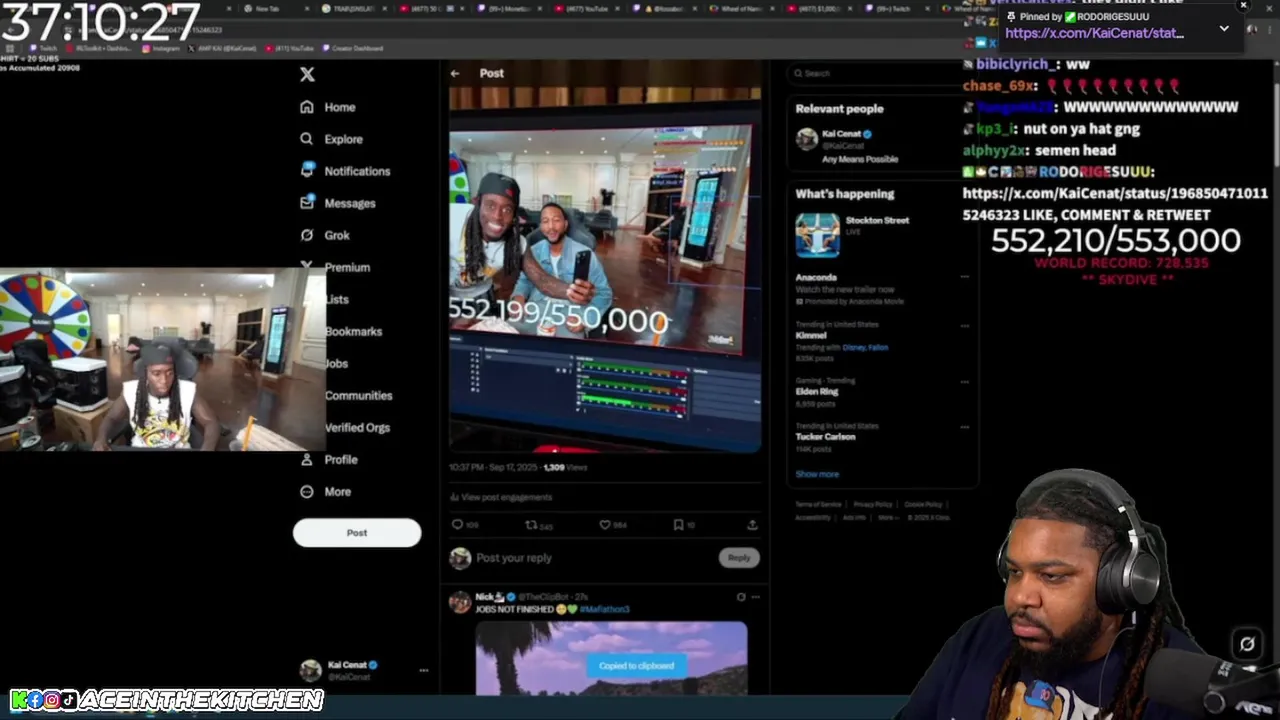Open Instagram bookmark in bookmarks bar
The width and height of the screenshot is (1280, 720).
pos(160,48)
